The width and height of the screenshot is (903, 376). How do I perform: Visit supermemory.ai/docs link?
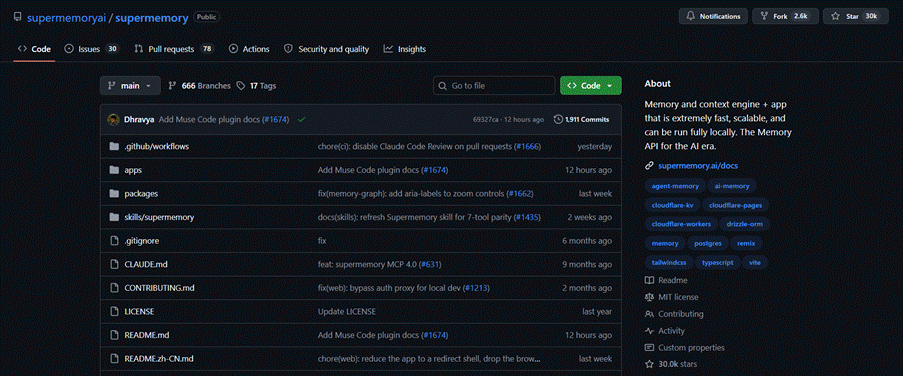pos(698,166)
